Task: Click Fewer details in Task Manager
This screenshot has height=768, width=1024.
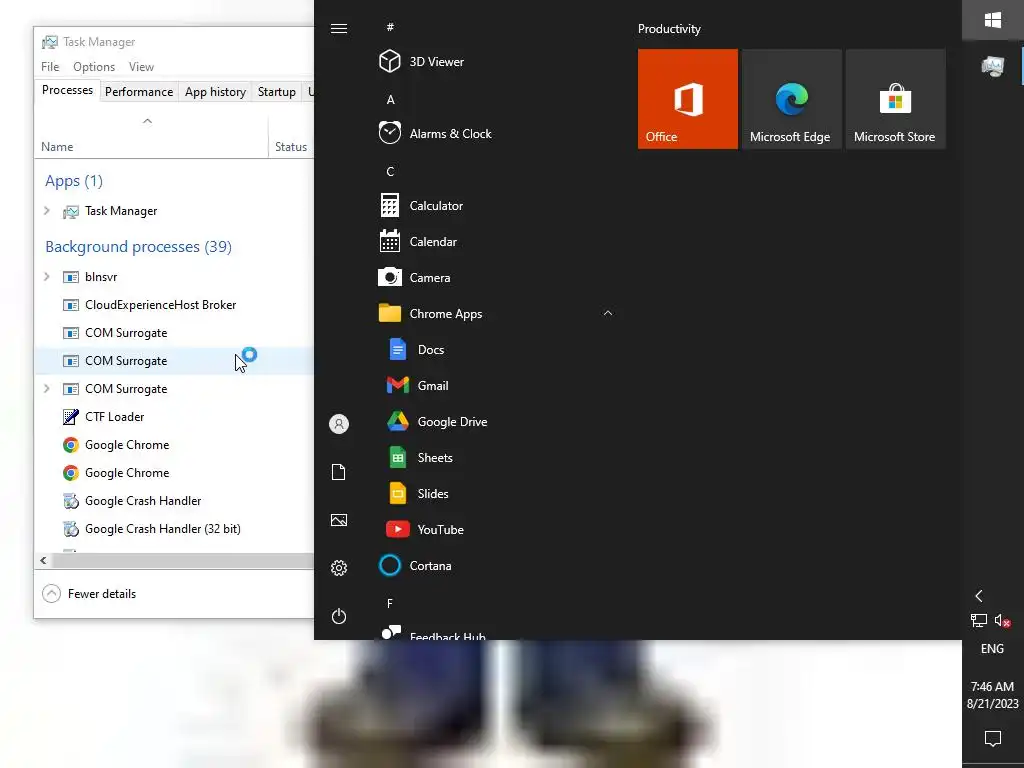Action: point(89,594)
